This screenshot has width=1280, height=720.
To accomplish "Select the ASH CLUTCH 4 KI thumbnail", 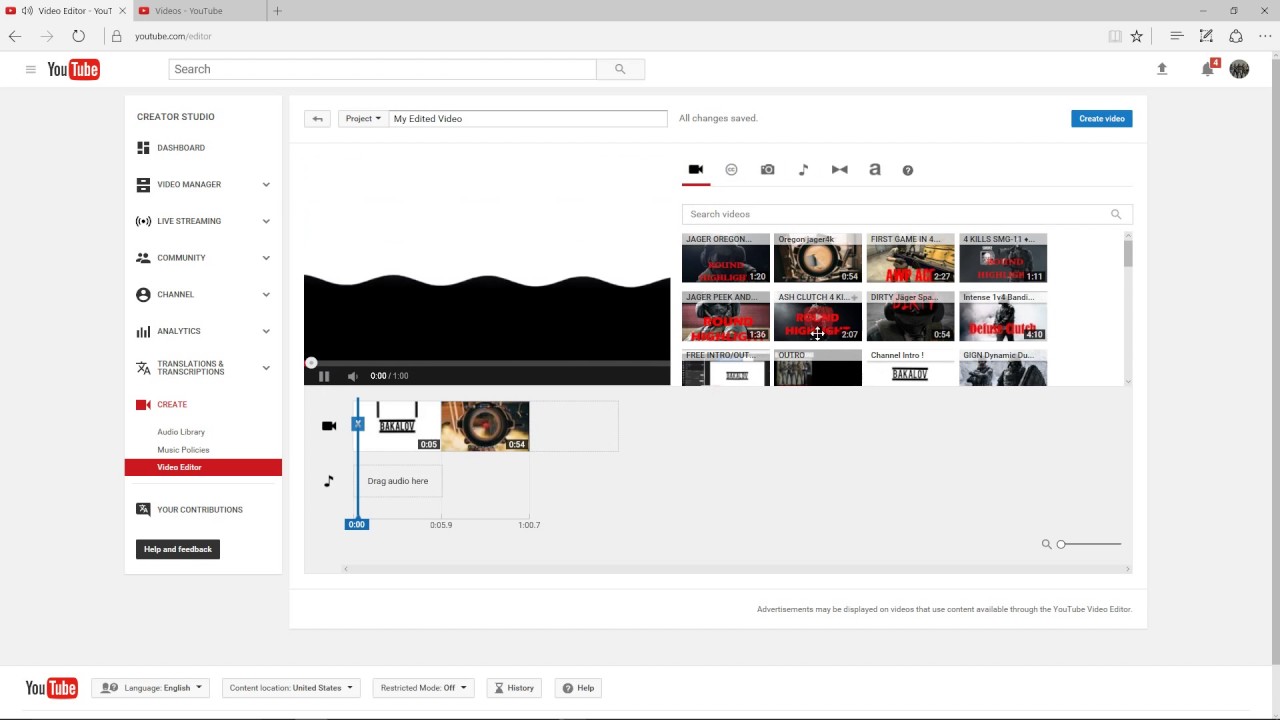I will [x=818, y=317].
